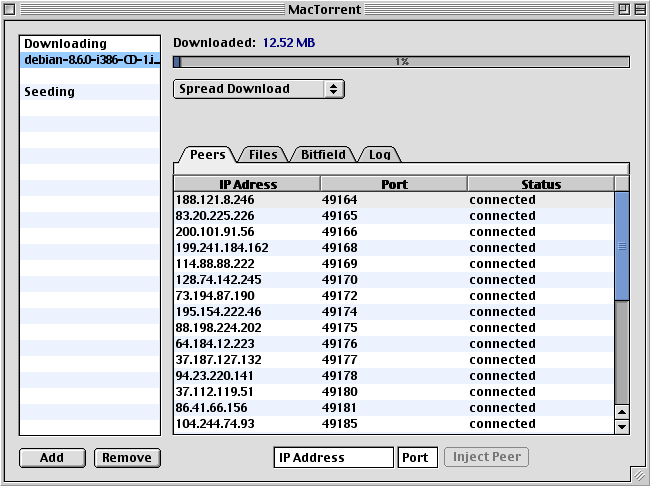Viewport: 650px width, 486px height.
Task: Click the MacTorrent title bar text
Action: tap(325, 9)
